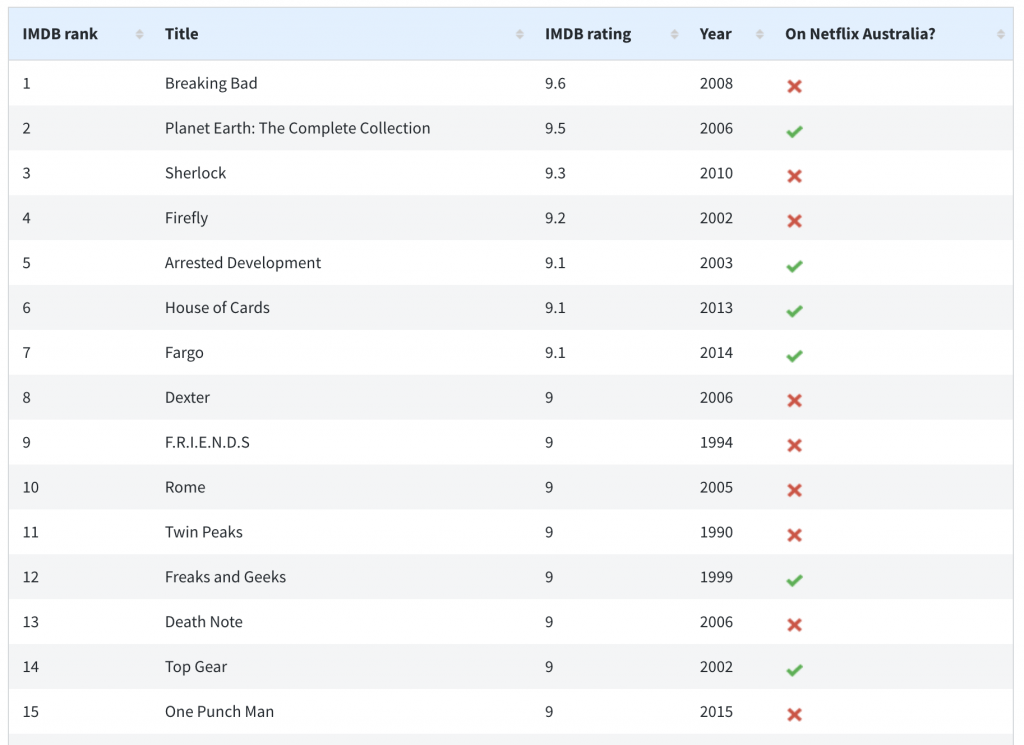
Task: Select the Fargo title cell
Action: pyautogui.click(x=184, y=353)
